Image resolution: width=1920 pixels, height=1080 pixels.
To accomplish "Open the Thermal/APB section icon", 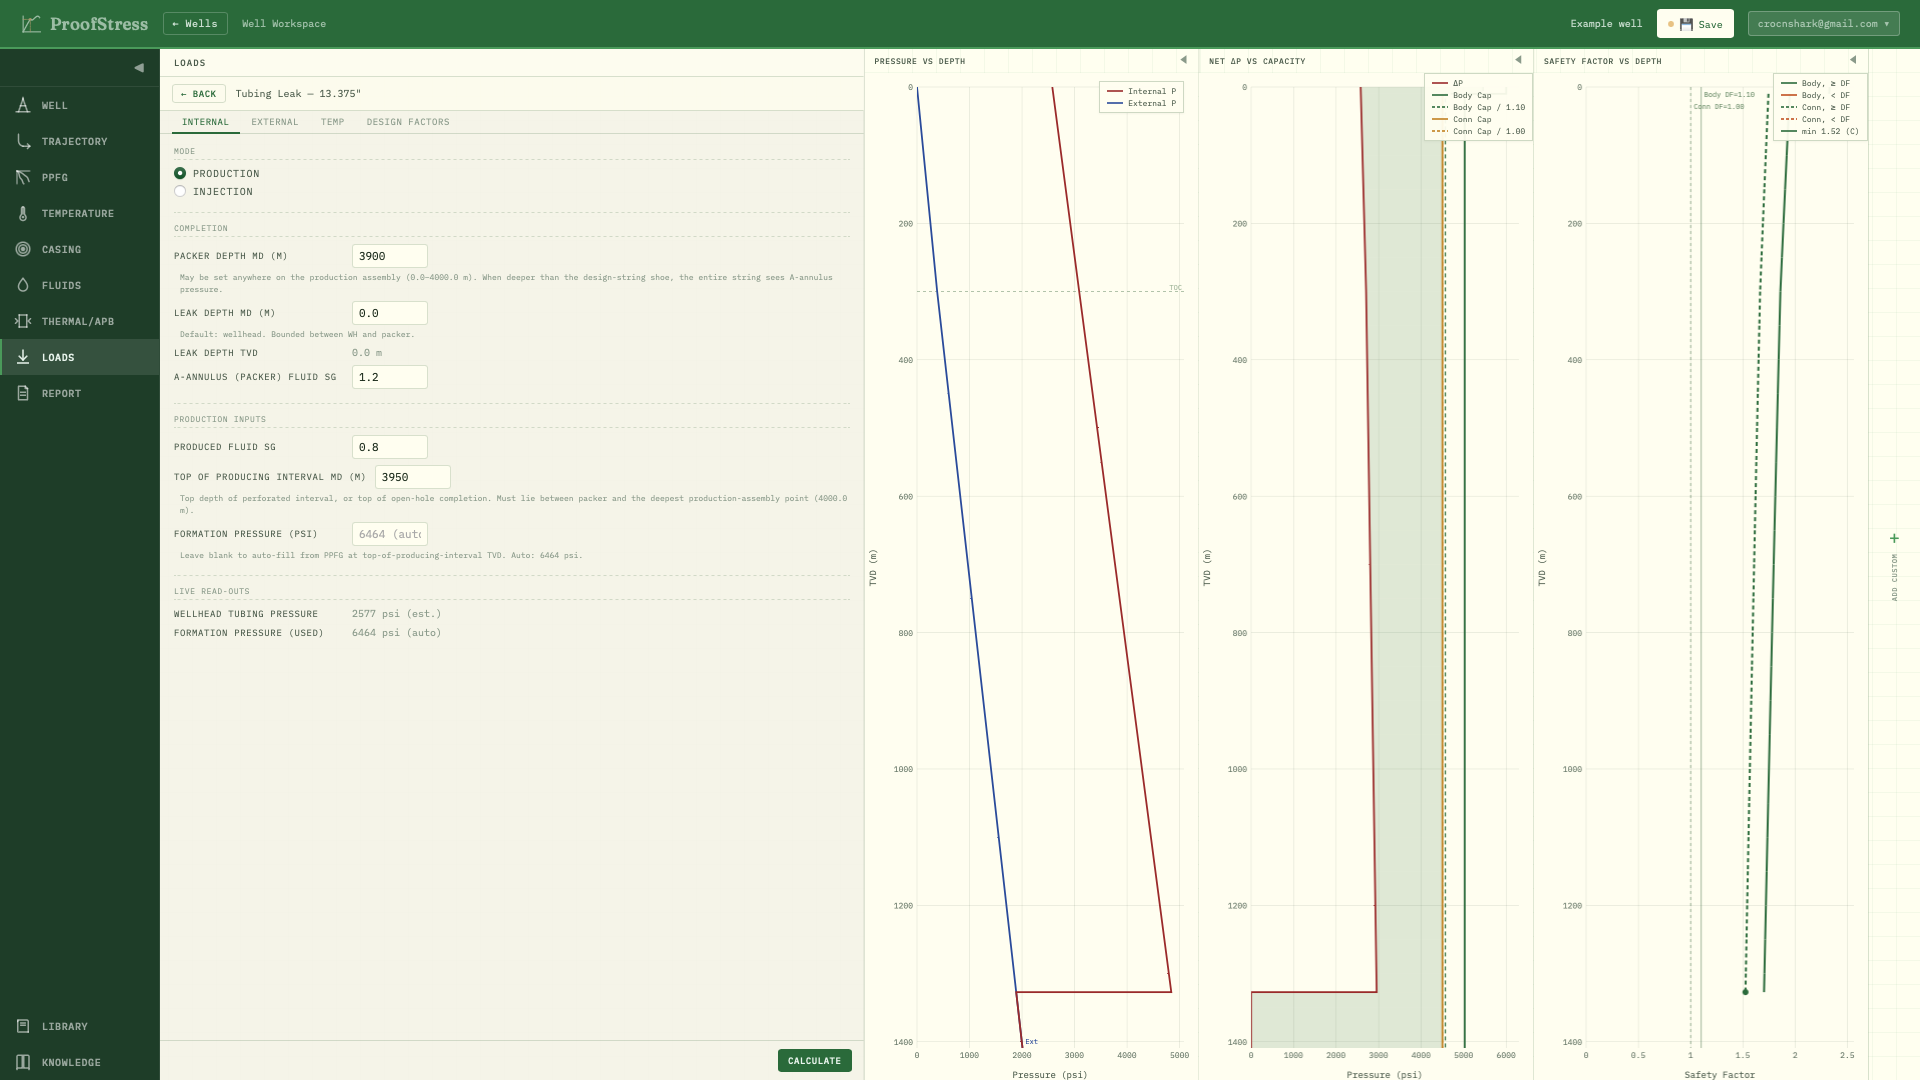I will [x=23, y=321].
